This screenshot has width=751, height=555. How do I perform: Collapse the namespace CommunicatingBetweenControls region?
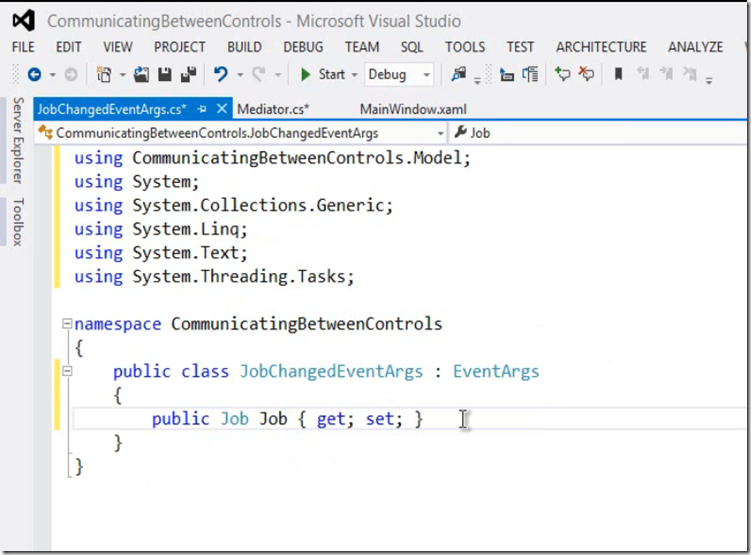click(67, 324)
